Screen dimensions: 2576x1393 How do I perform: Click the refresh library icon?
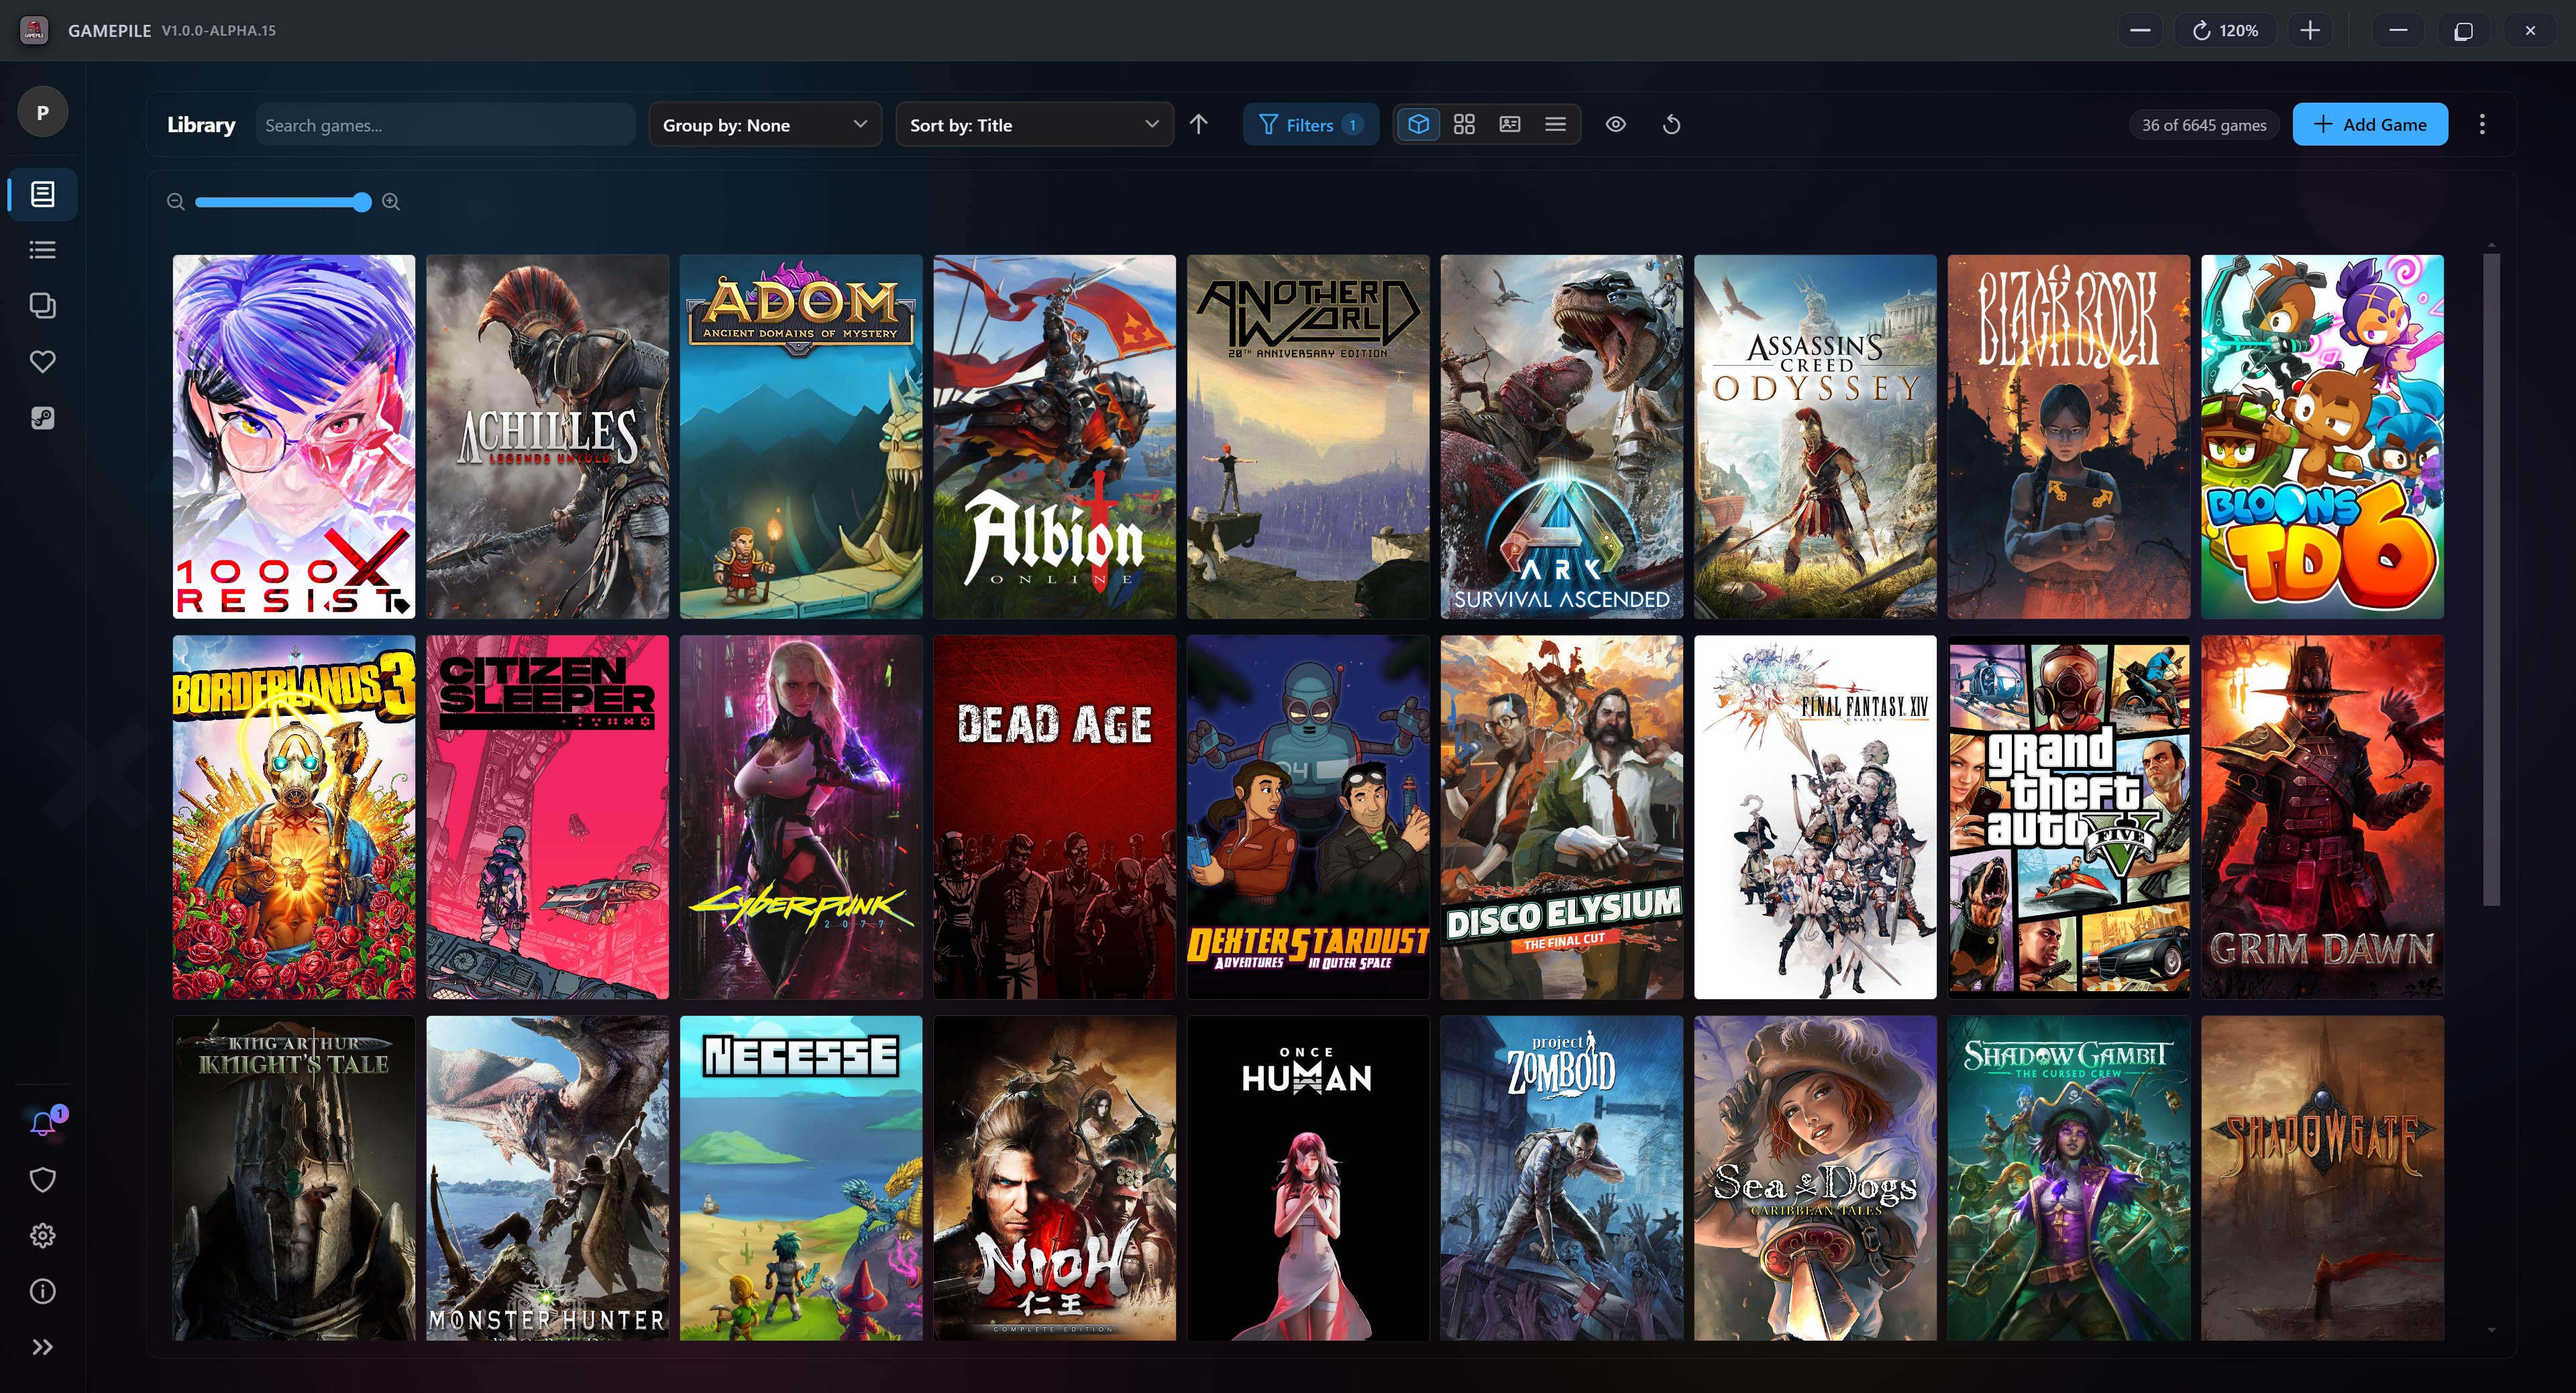pos(1671,124)
